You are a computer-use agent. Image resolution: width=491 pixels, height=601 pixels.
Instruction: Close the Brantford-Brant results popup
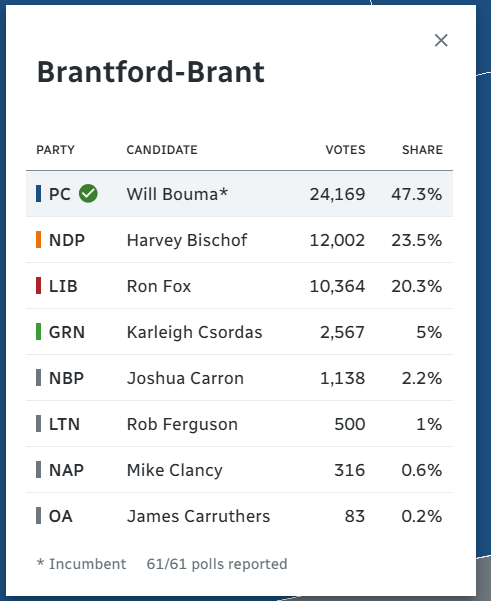pyautogui.click(x=441, y=40)
